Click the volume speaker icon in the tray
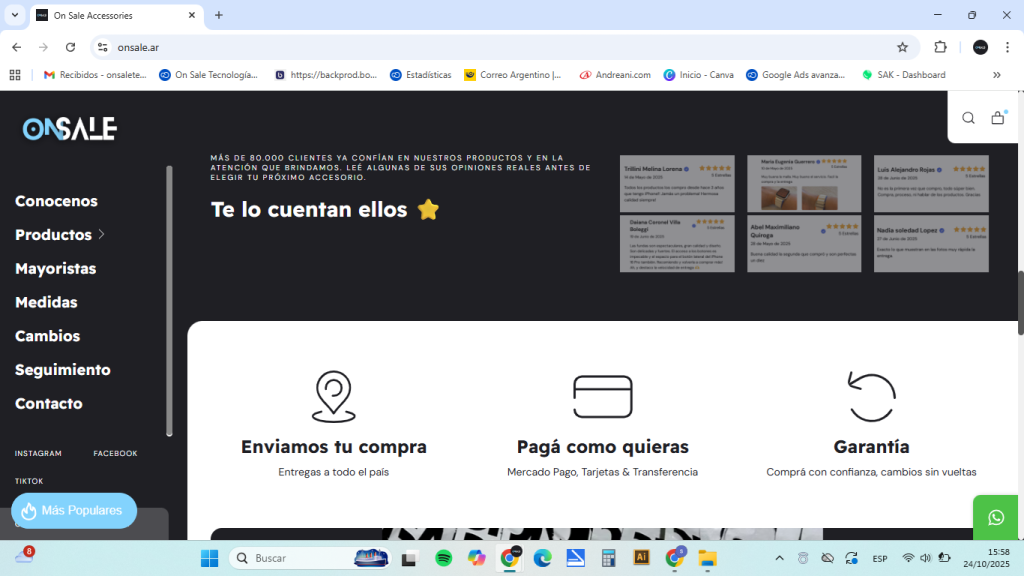The width and height of the screenshot is (1024, 576). point(925,558)
